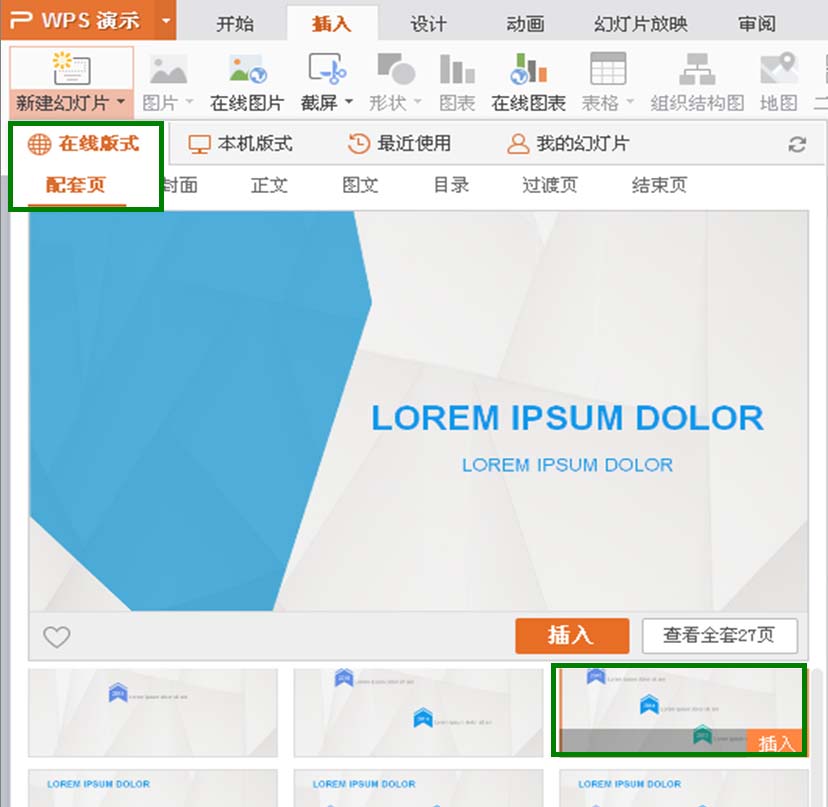This screenshot has width=828, height=807.
Task: Open the WPS 演示 application menu arrow
Action: (167, 20)
